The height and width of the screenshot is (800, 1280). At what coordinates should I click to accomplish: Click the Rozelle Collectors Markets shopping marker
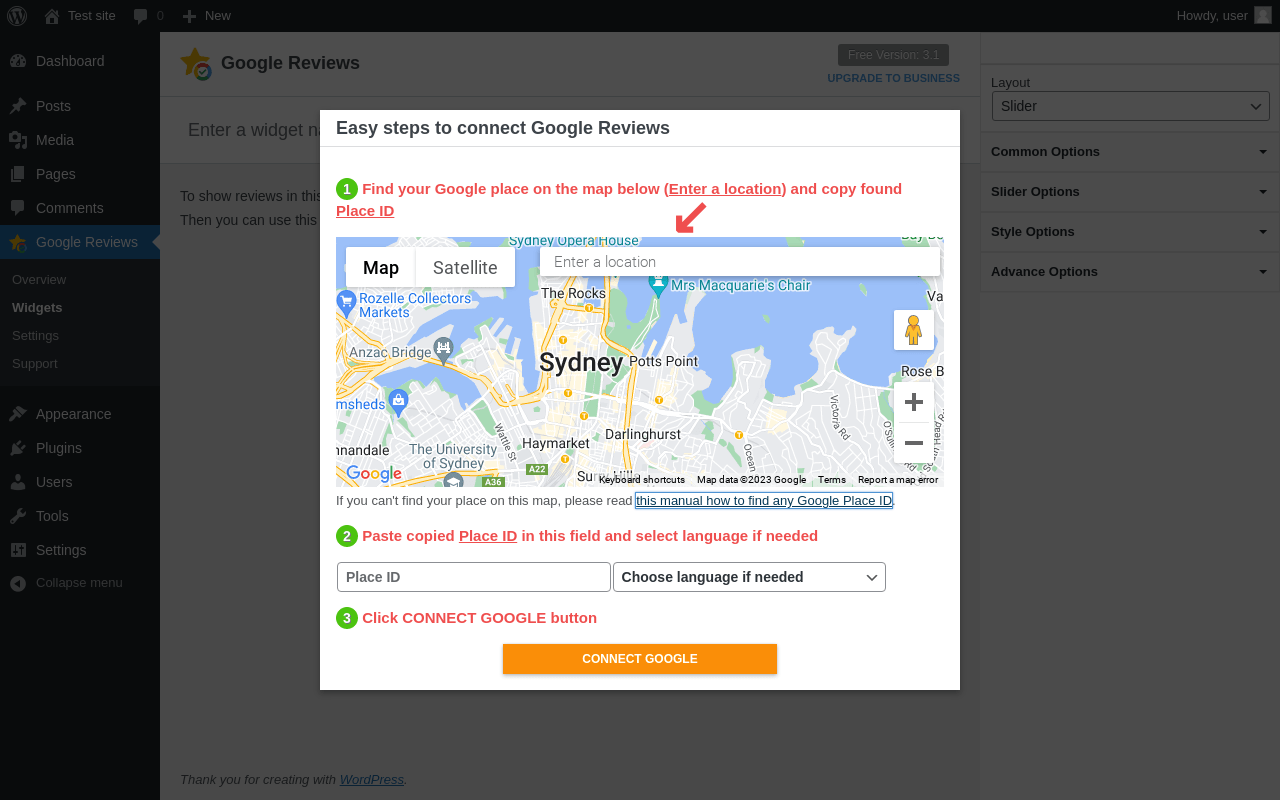346,301
